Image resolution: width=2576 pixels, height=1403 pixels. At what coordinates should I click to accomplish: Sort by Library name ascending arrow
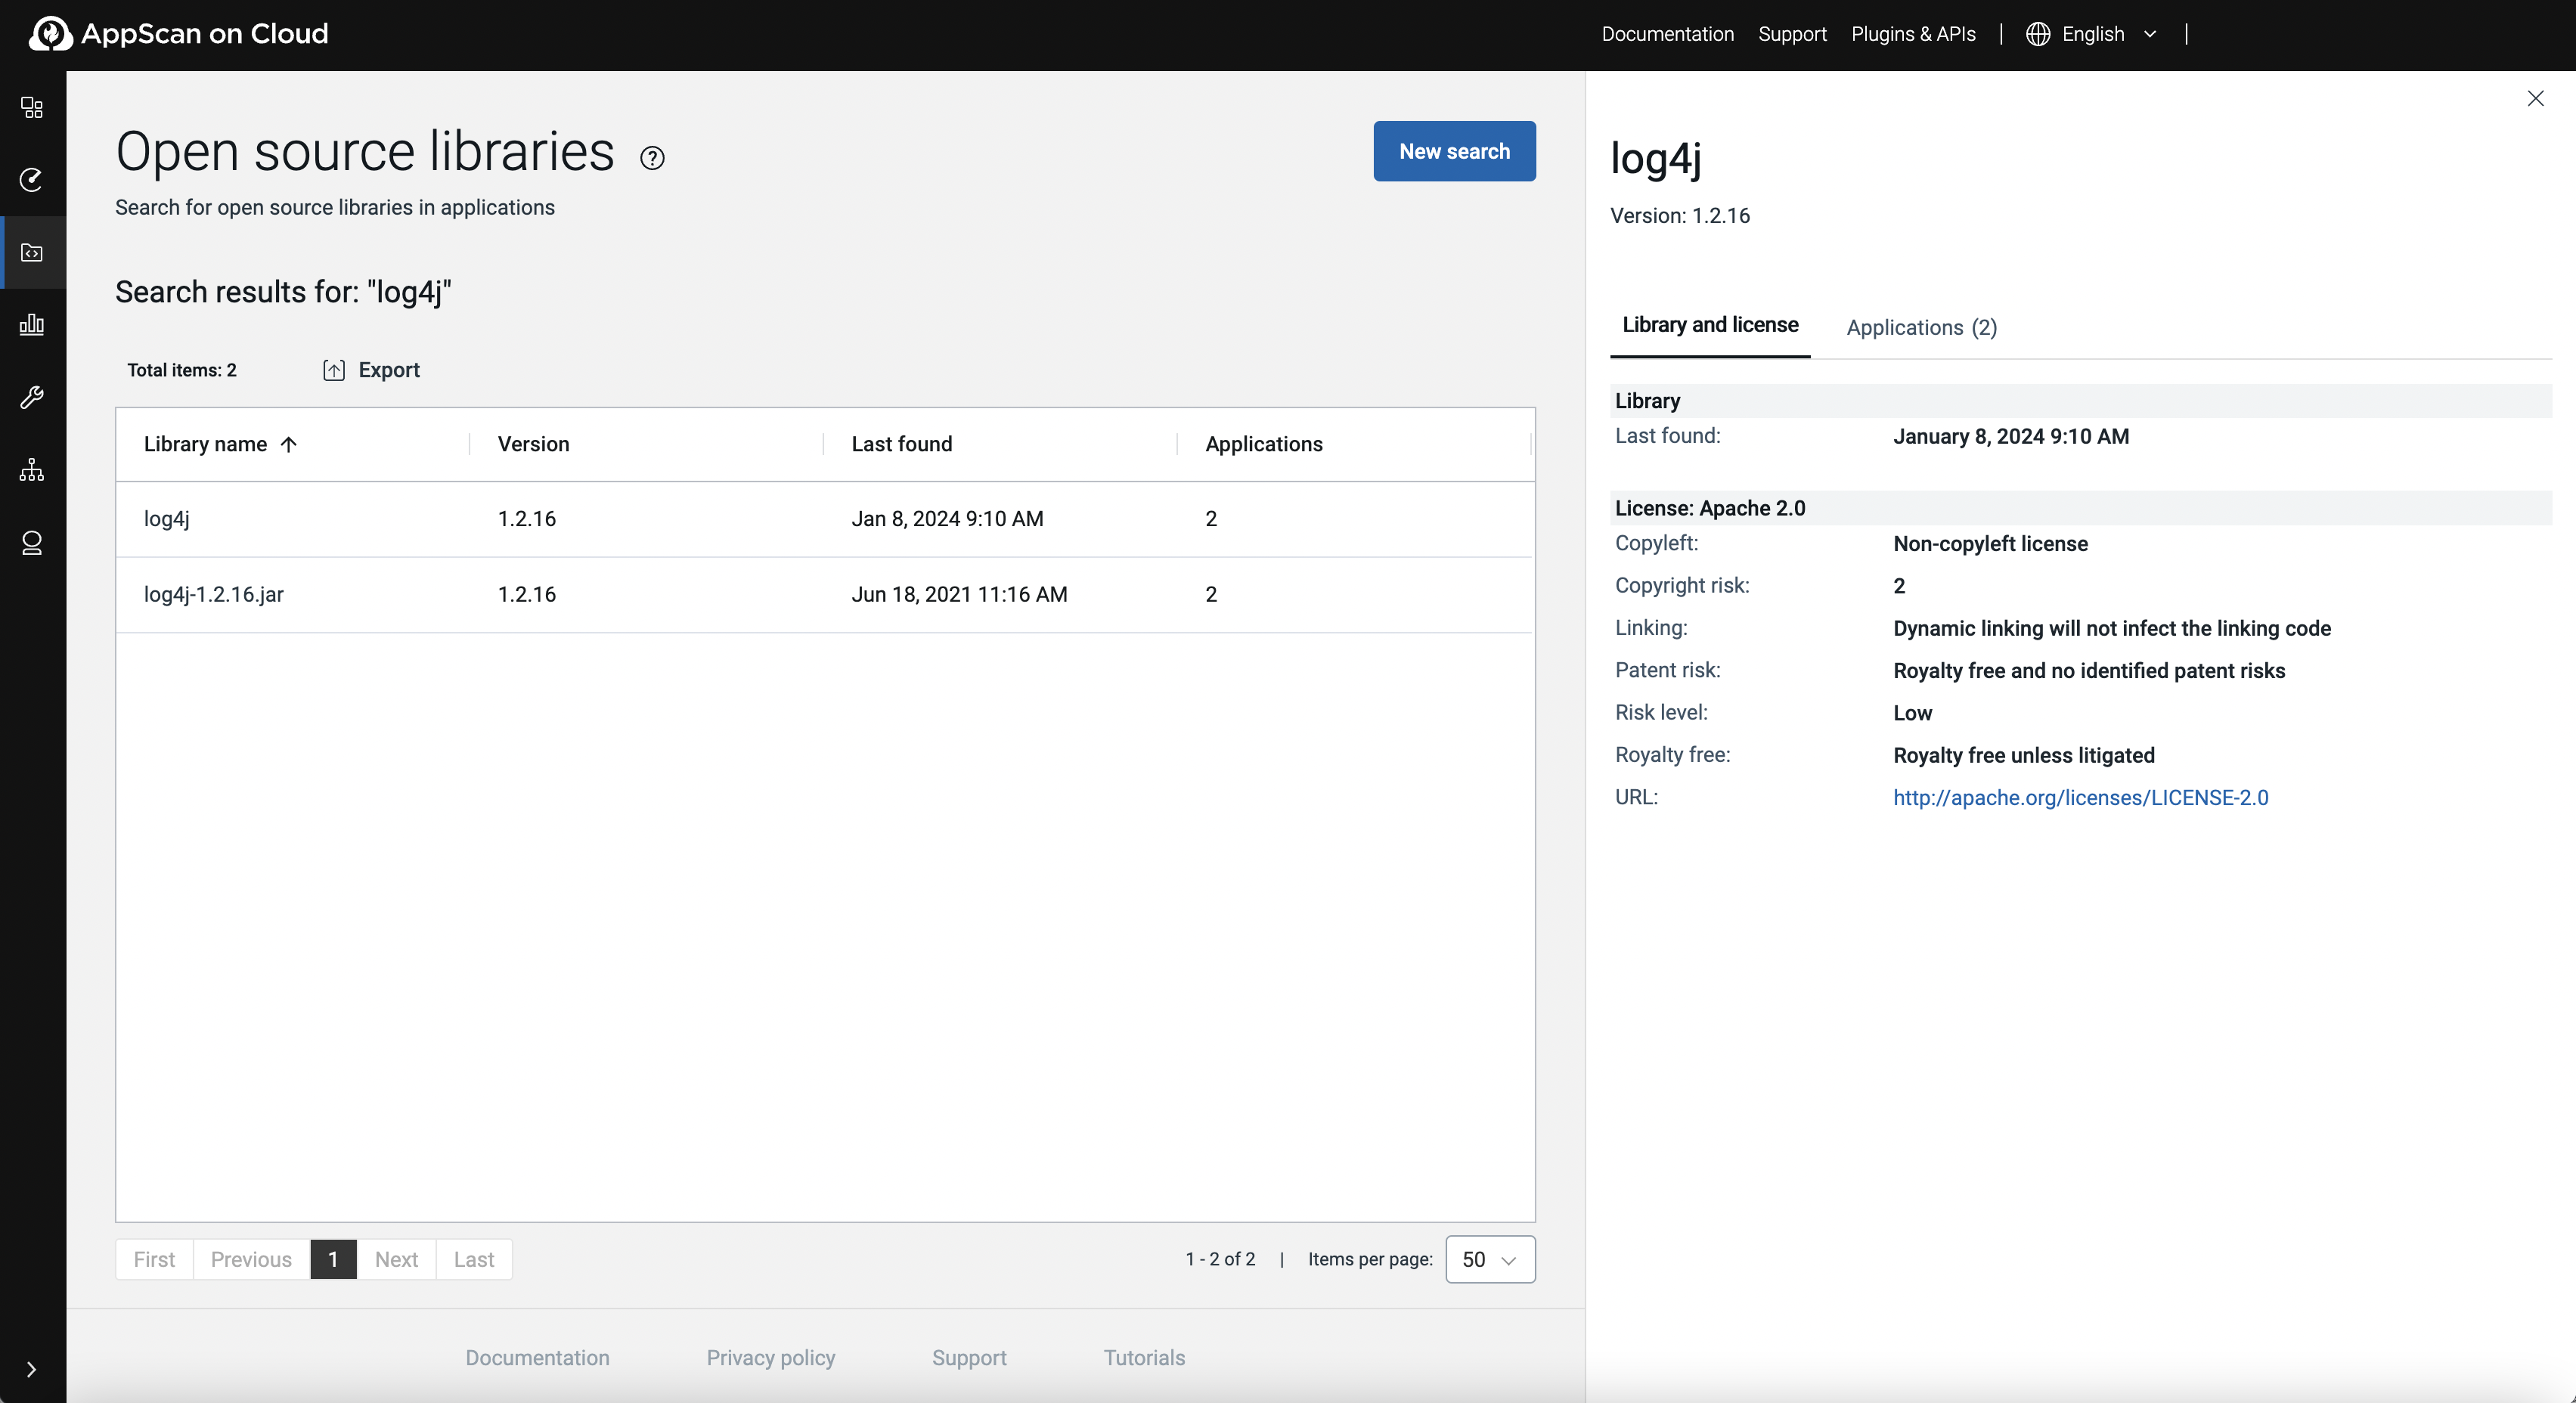click(x=289, y=444)
